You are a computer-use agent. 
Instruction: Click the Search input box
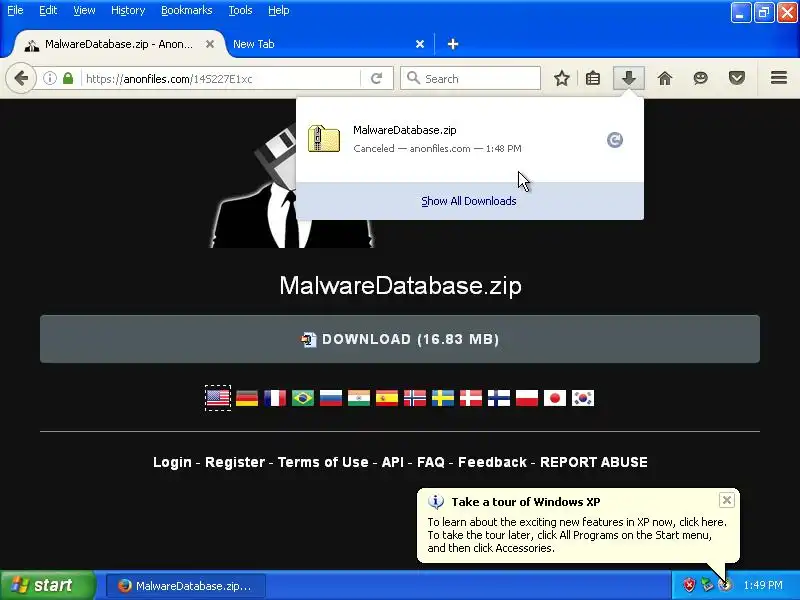(470, 79)
